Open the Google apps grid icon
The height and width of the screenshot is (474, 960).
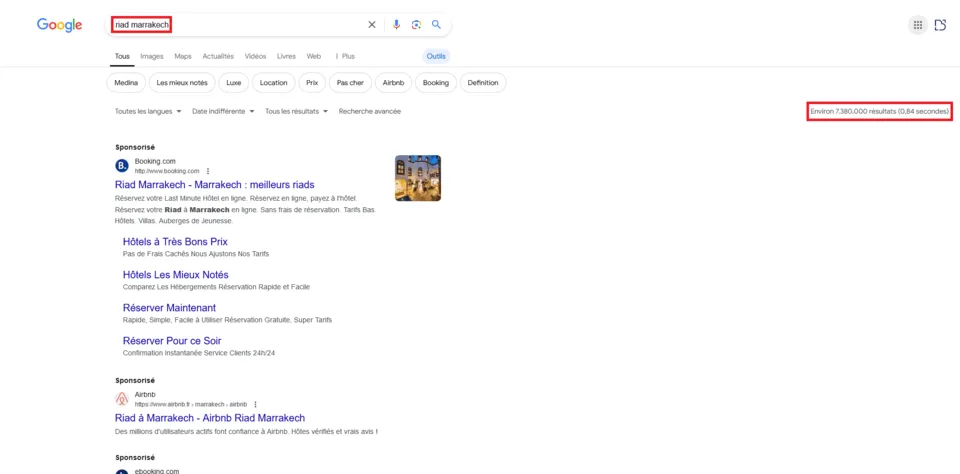pyautogui.click(x=918, y=25)
